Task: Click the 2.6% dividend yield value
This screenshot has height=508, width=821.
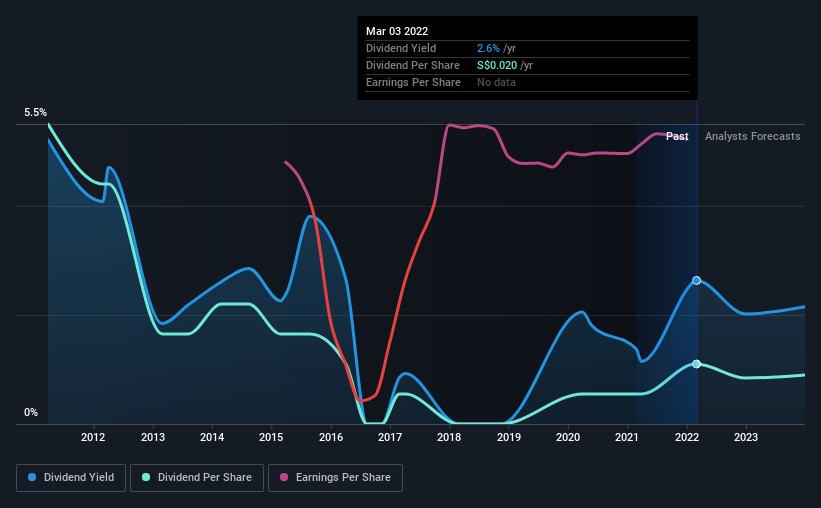Action: pos(489,48)
